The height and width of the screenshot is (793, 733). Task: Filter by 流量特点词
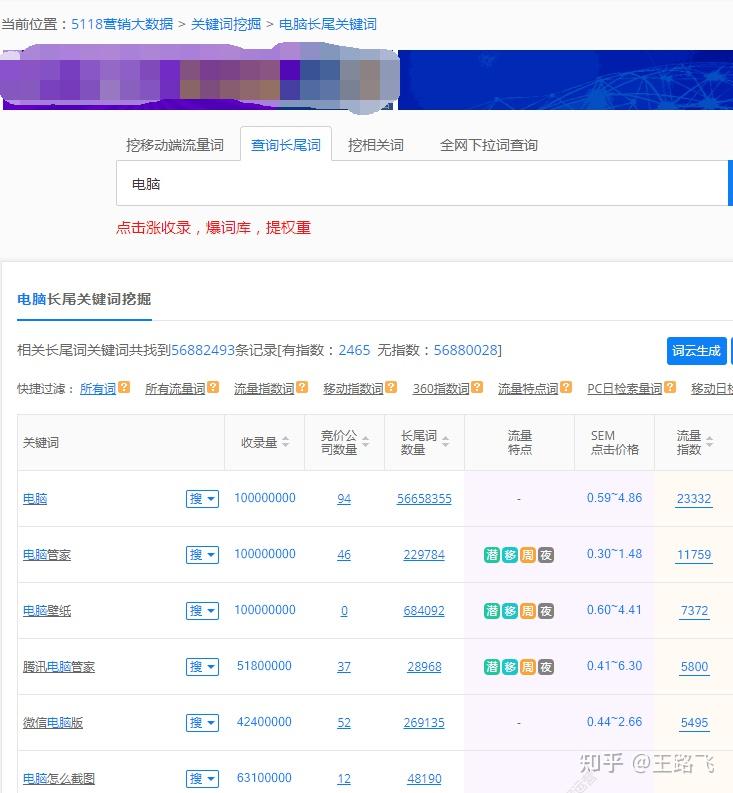528,389
